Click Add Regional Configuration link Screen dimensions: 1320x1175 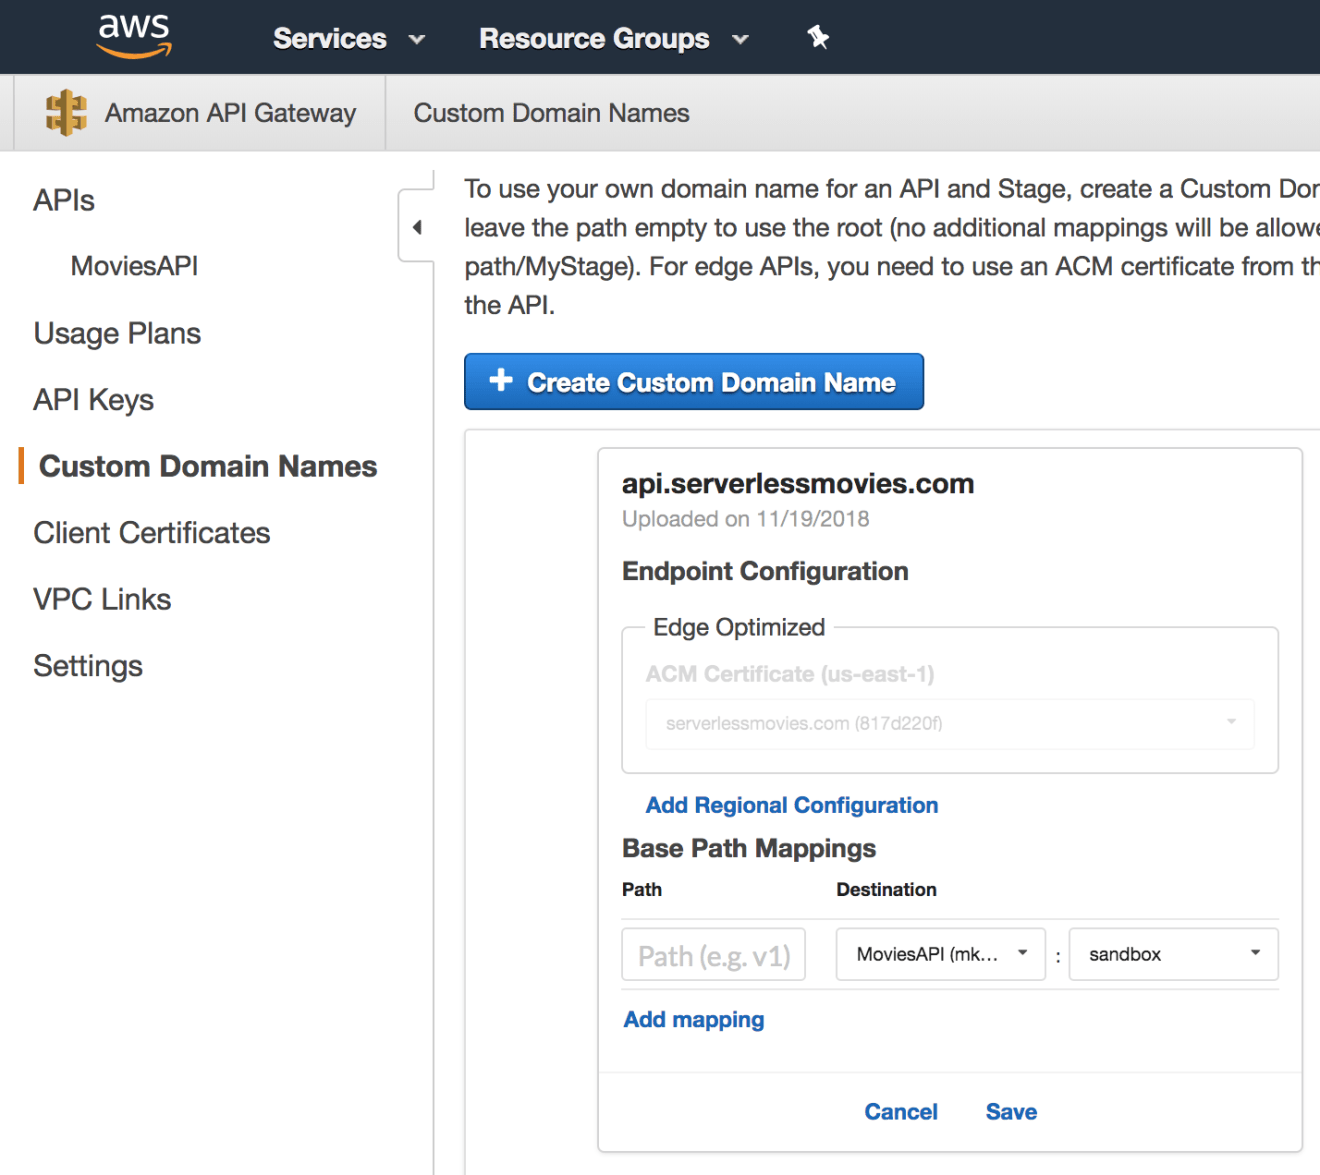point(792,805)
